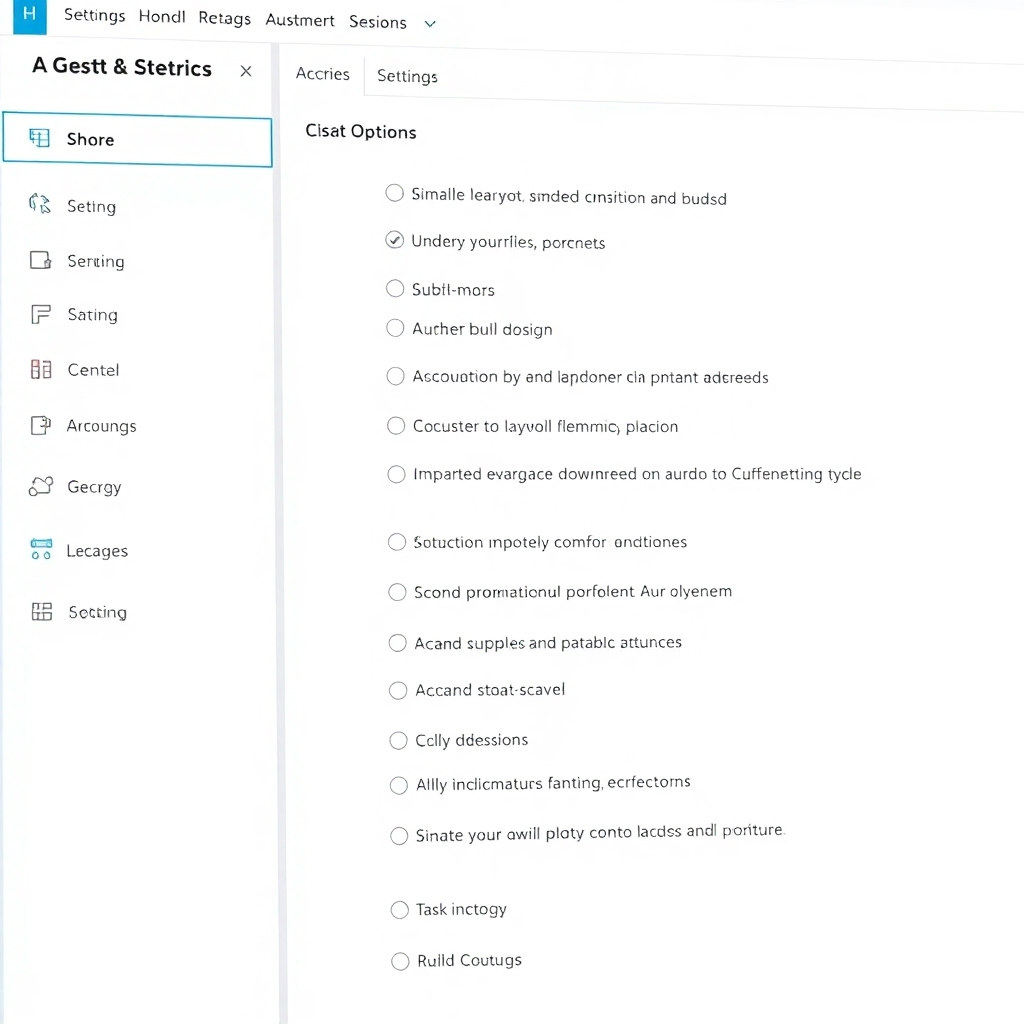Viewport: 1024px width, 1024px height.
Task: Switch to the Accries tab
Action: [x=322, y=73]
